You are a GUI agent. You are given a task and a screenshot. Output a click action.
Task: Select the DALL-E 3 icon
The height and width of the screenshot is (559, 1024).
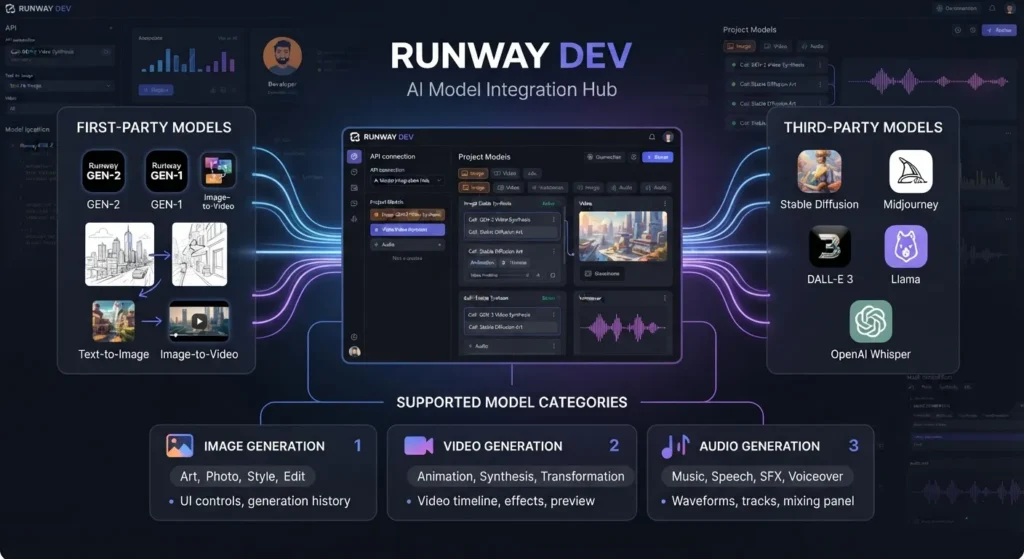pos(829,246)
